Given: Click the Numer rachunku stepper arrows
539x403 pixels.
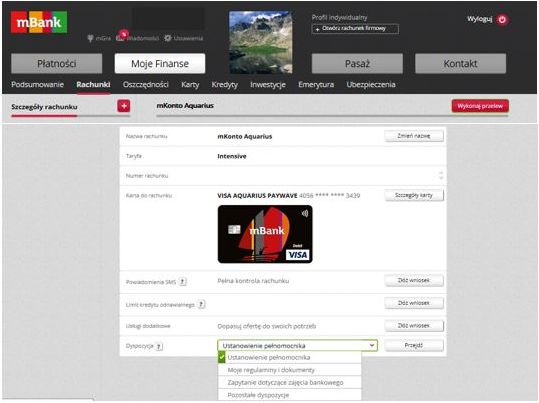Looking at the screenshot, I should click(x=441, y=175).
